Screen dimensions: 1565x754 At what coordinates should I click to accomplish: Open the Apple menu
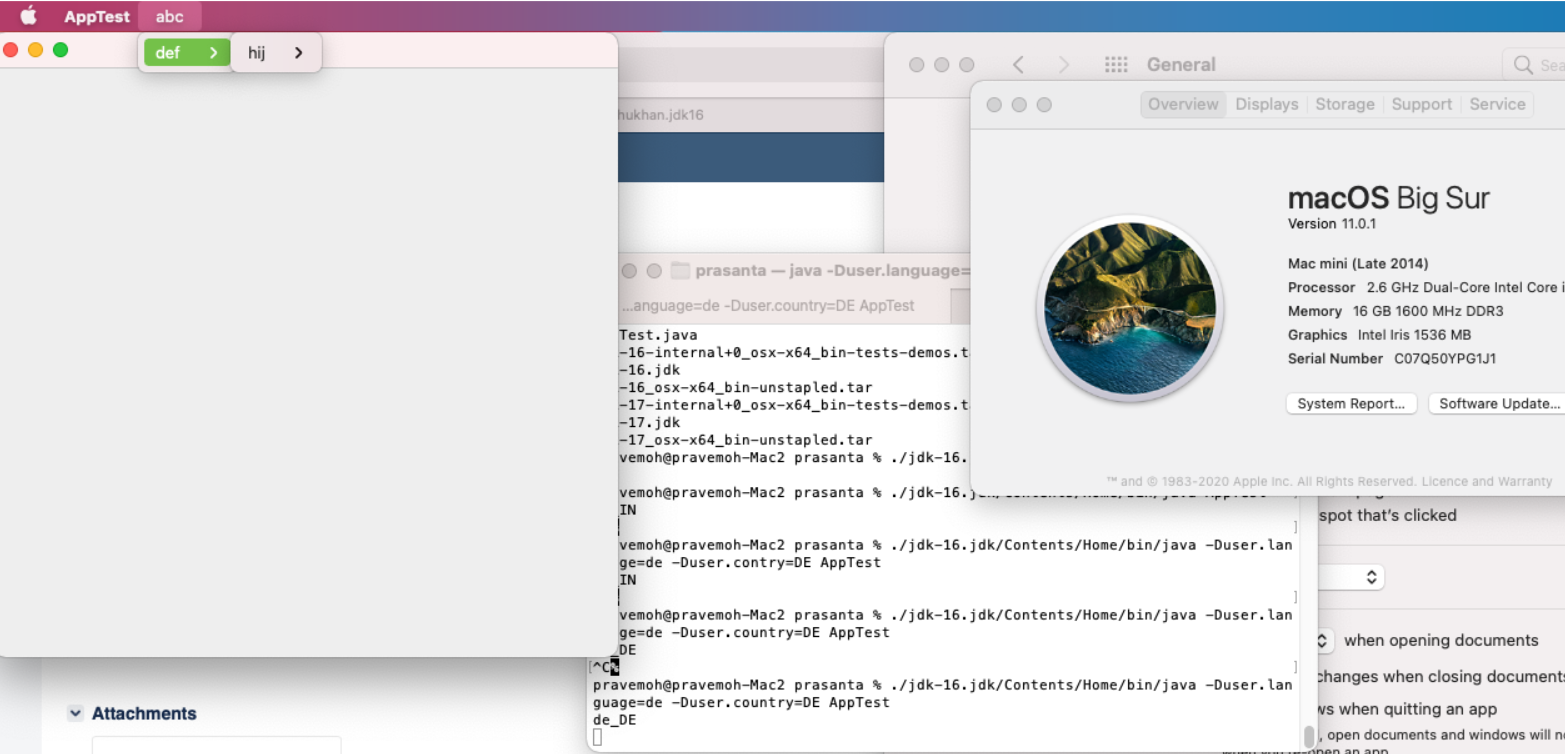[28, 16]
